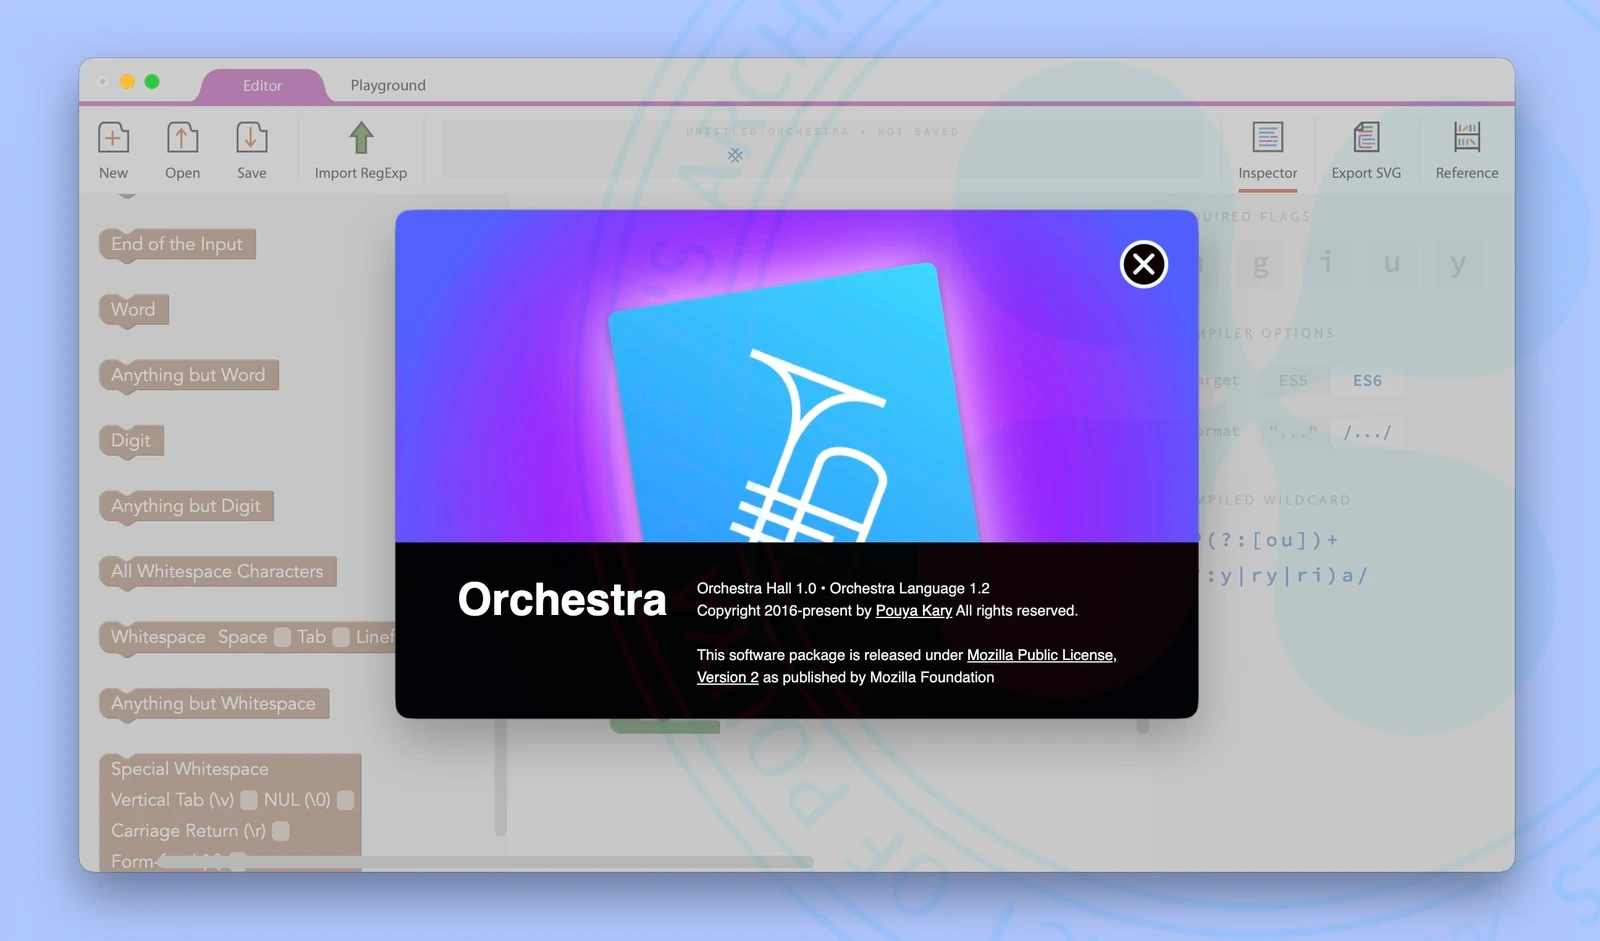Click the Save toolbar icon
The height and width of the screenshot is (941, 1600).
tap(251, 138)
